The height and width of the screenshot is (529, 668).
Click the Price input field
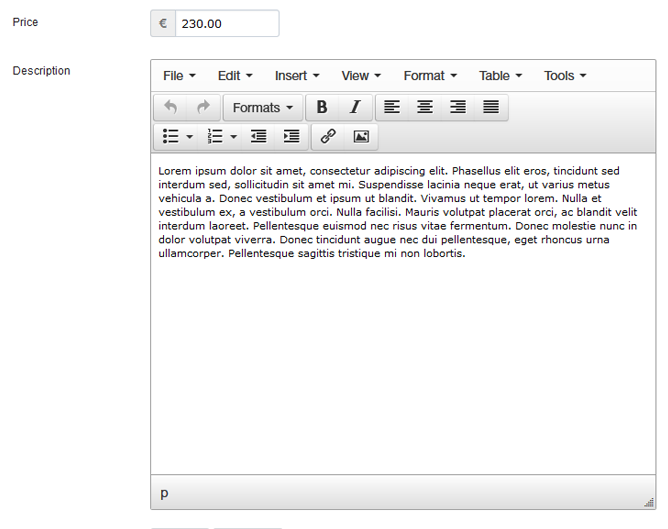[227, 23]
